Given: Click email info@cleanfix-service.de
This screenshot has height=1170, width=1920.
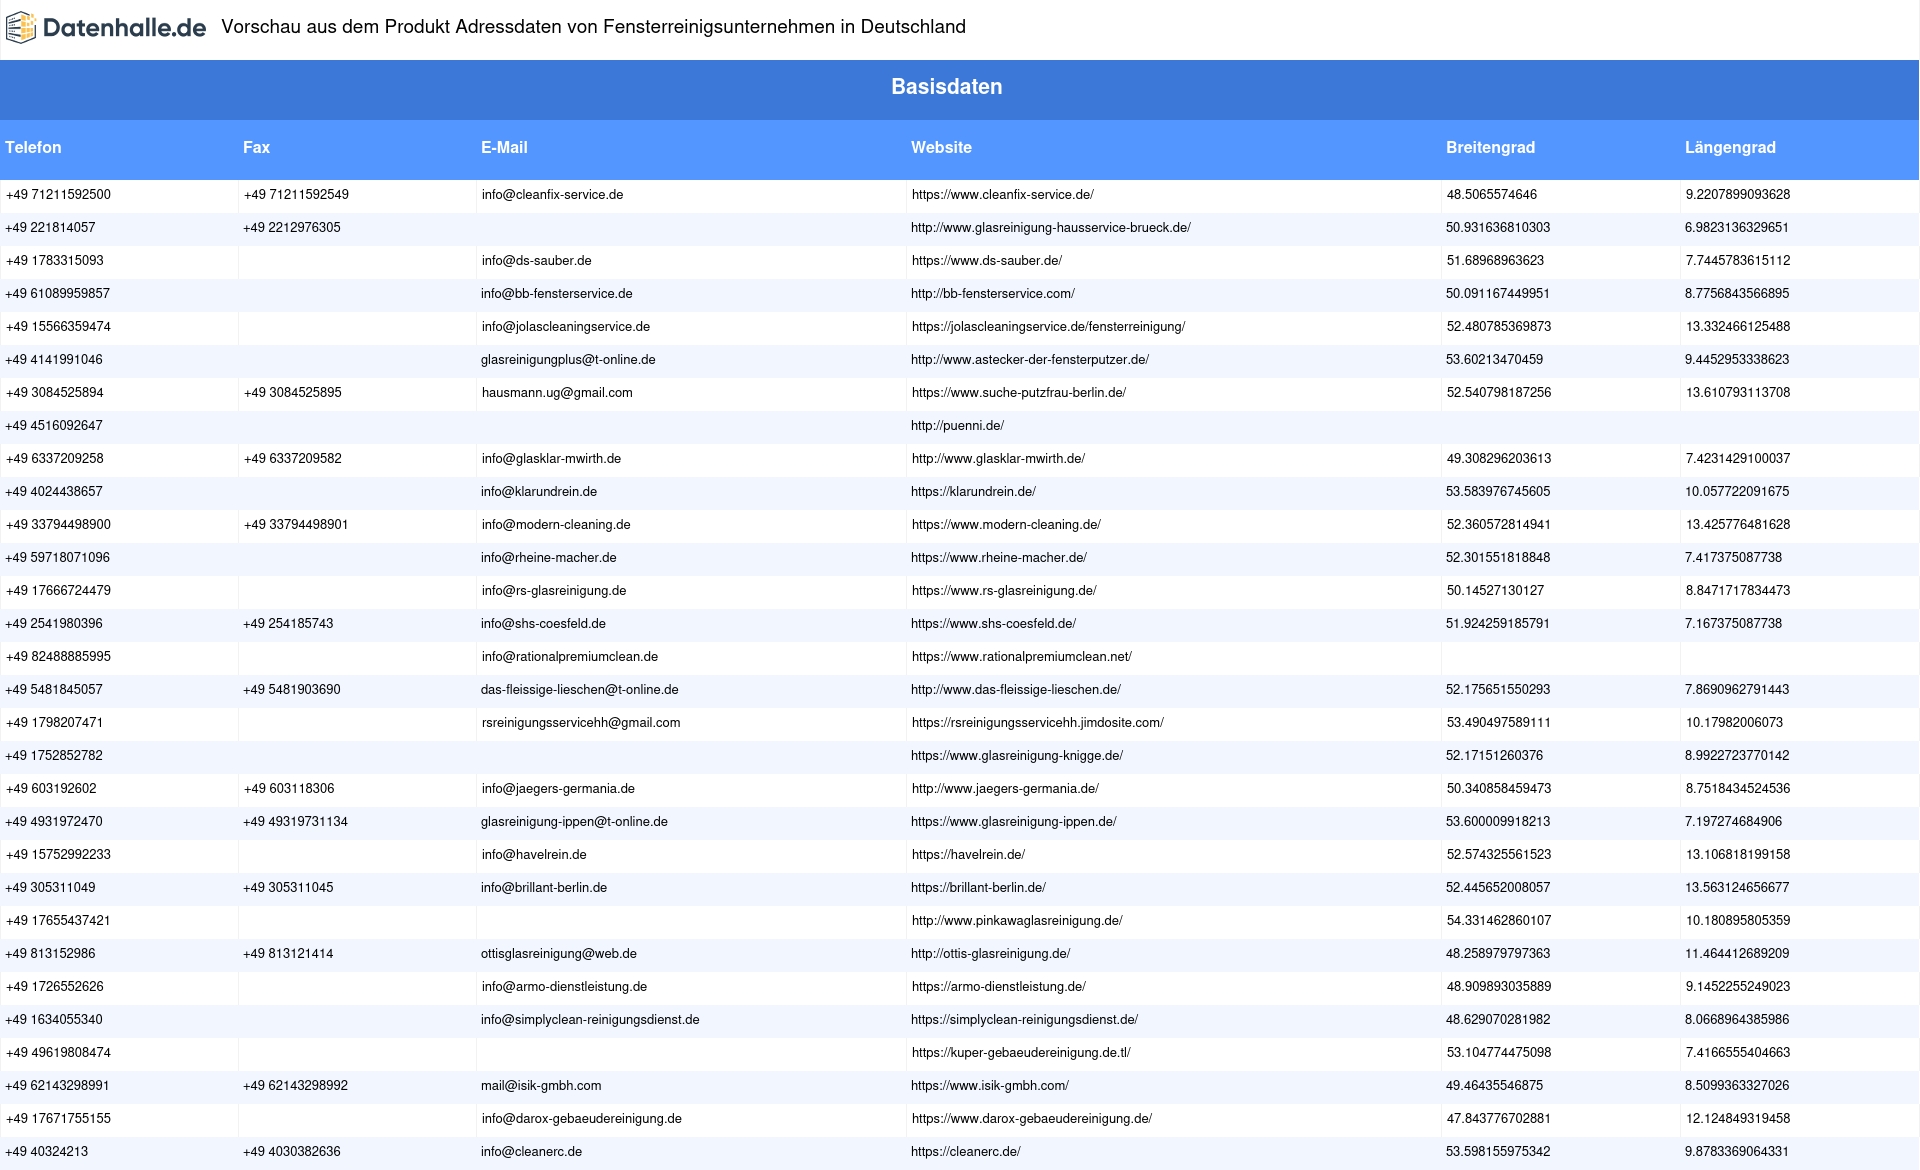Looking at the screenshot, I should [x=552, y=195].
